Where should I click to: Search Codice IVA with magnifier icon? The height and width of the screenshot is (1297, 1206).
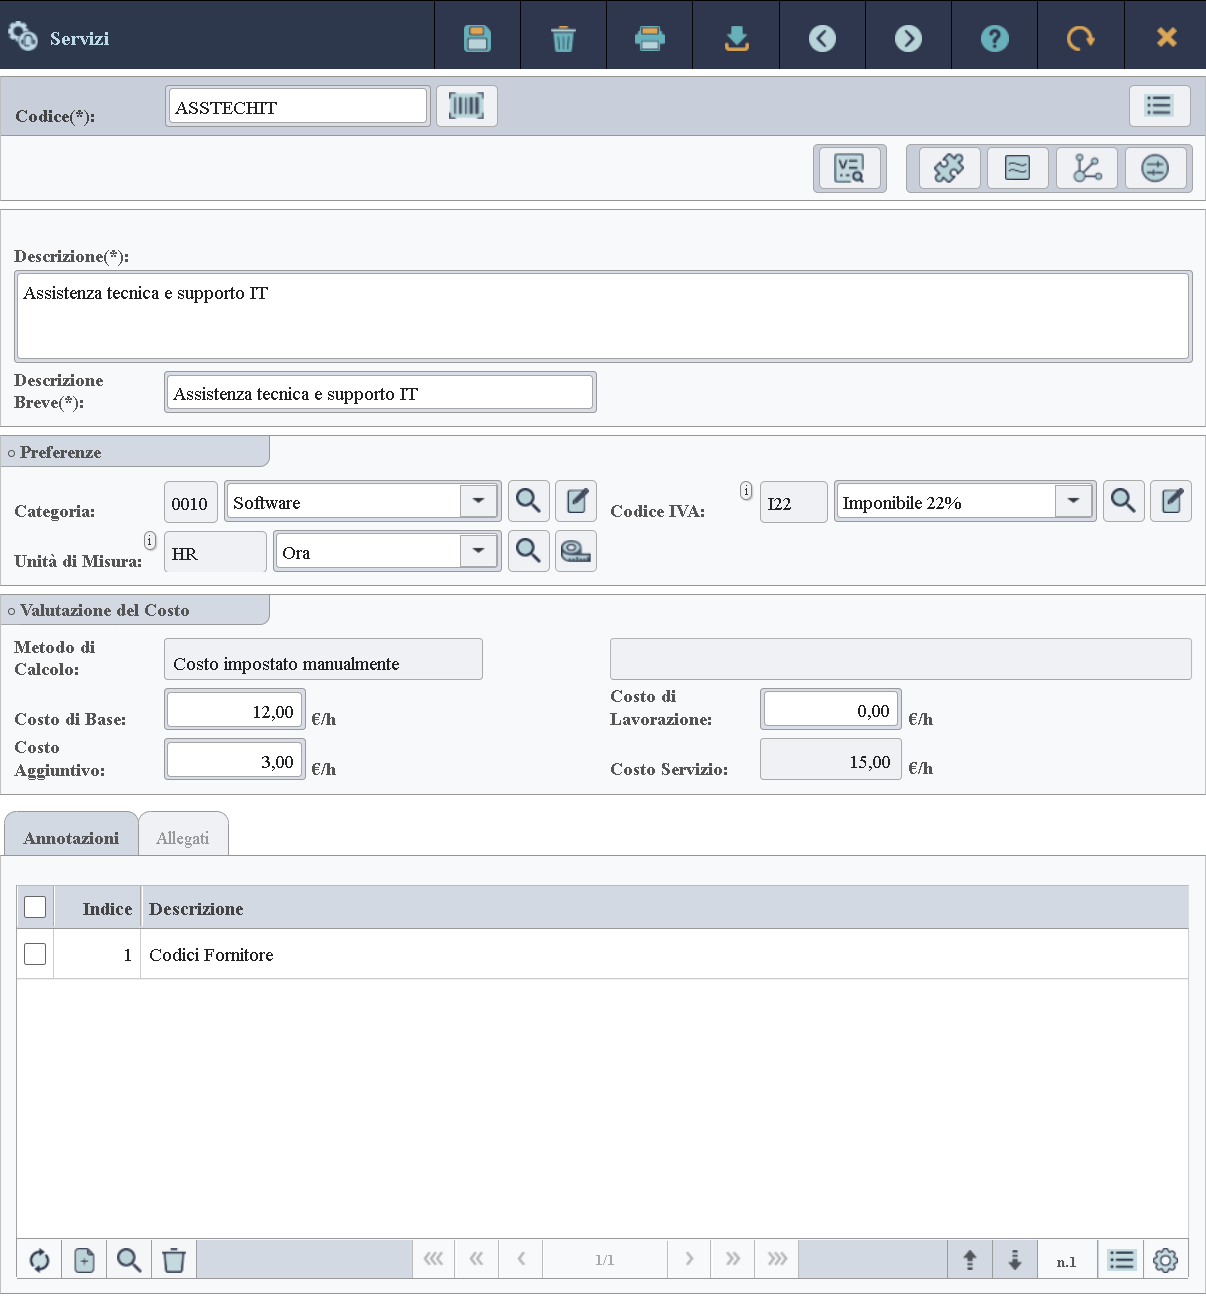1123,501
